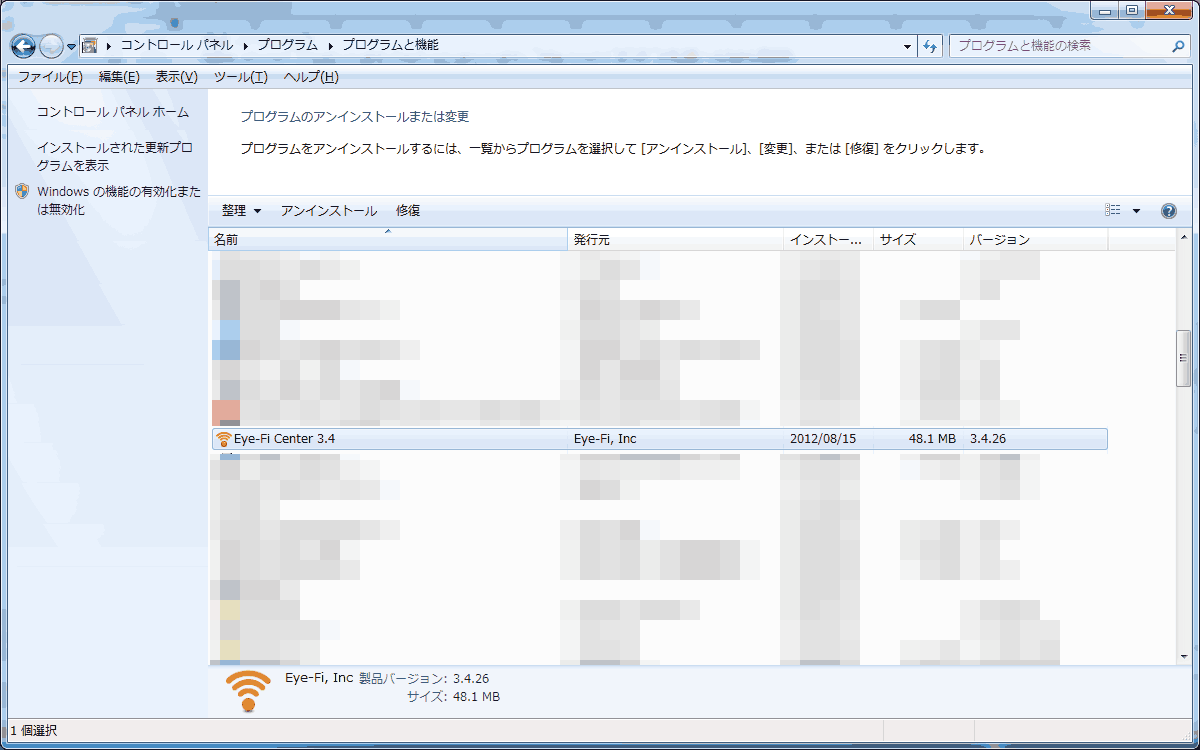Open the 整理 dropdown in toolbar
The height and width of the screenshot is (750, 1200).
(241, 211)
